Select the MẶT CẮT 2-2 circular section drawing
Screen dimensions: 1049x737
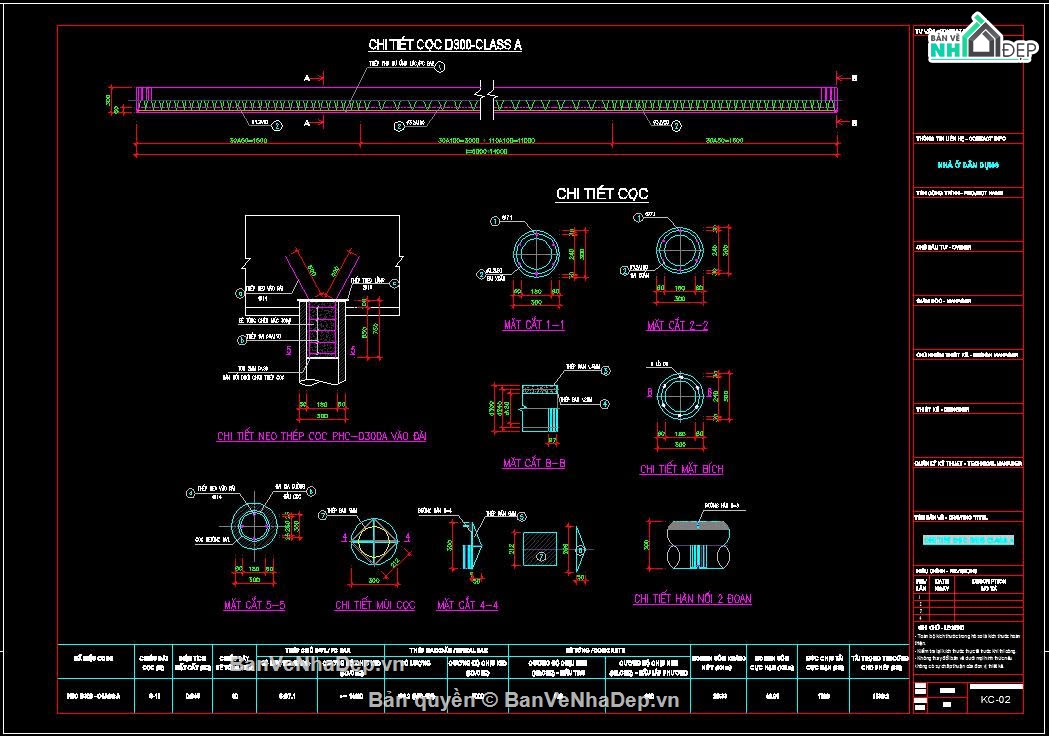[x=679, y=250]
